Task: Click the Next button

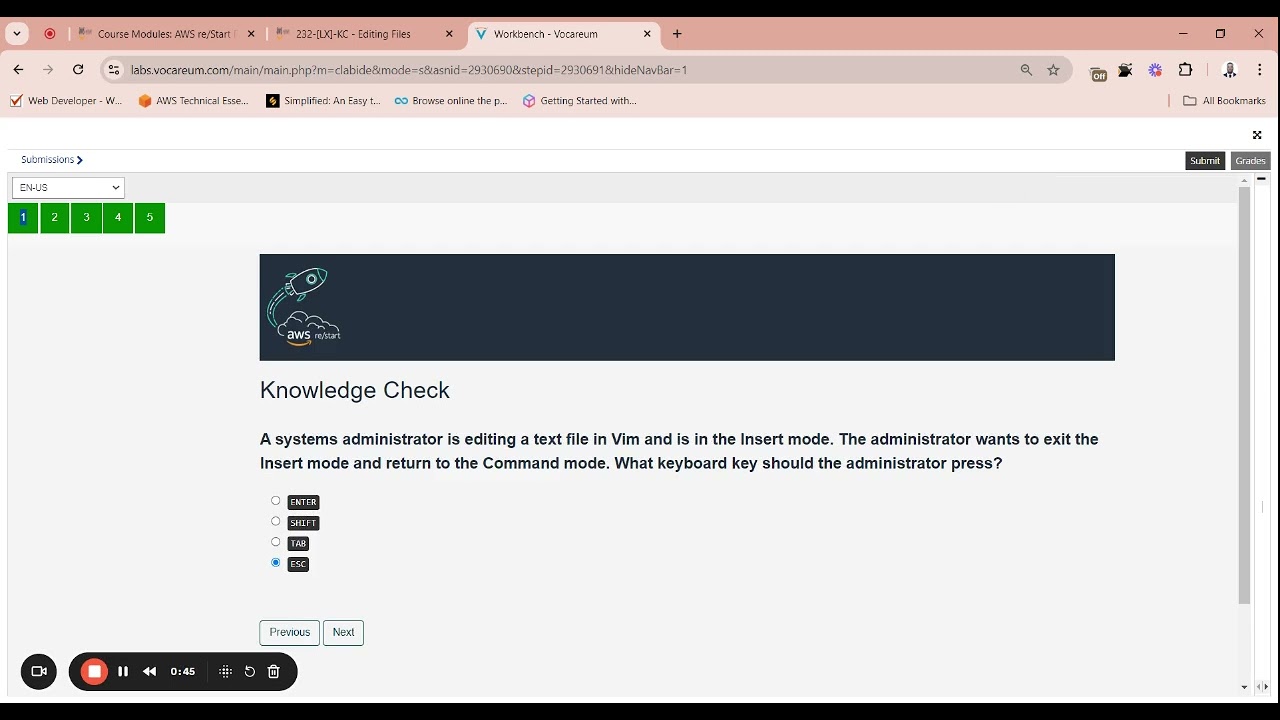Action: (x=343, y=632)
